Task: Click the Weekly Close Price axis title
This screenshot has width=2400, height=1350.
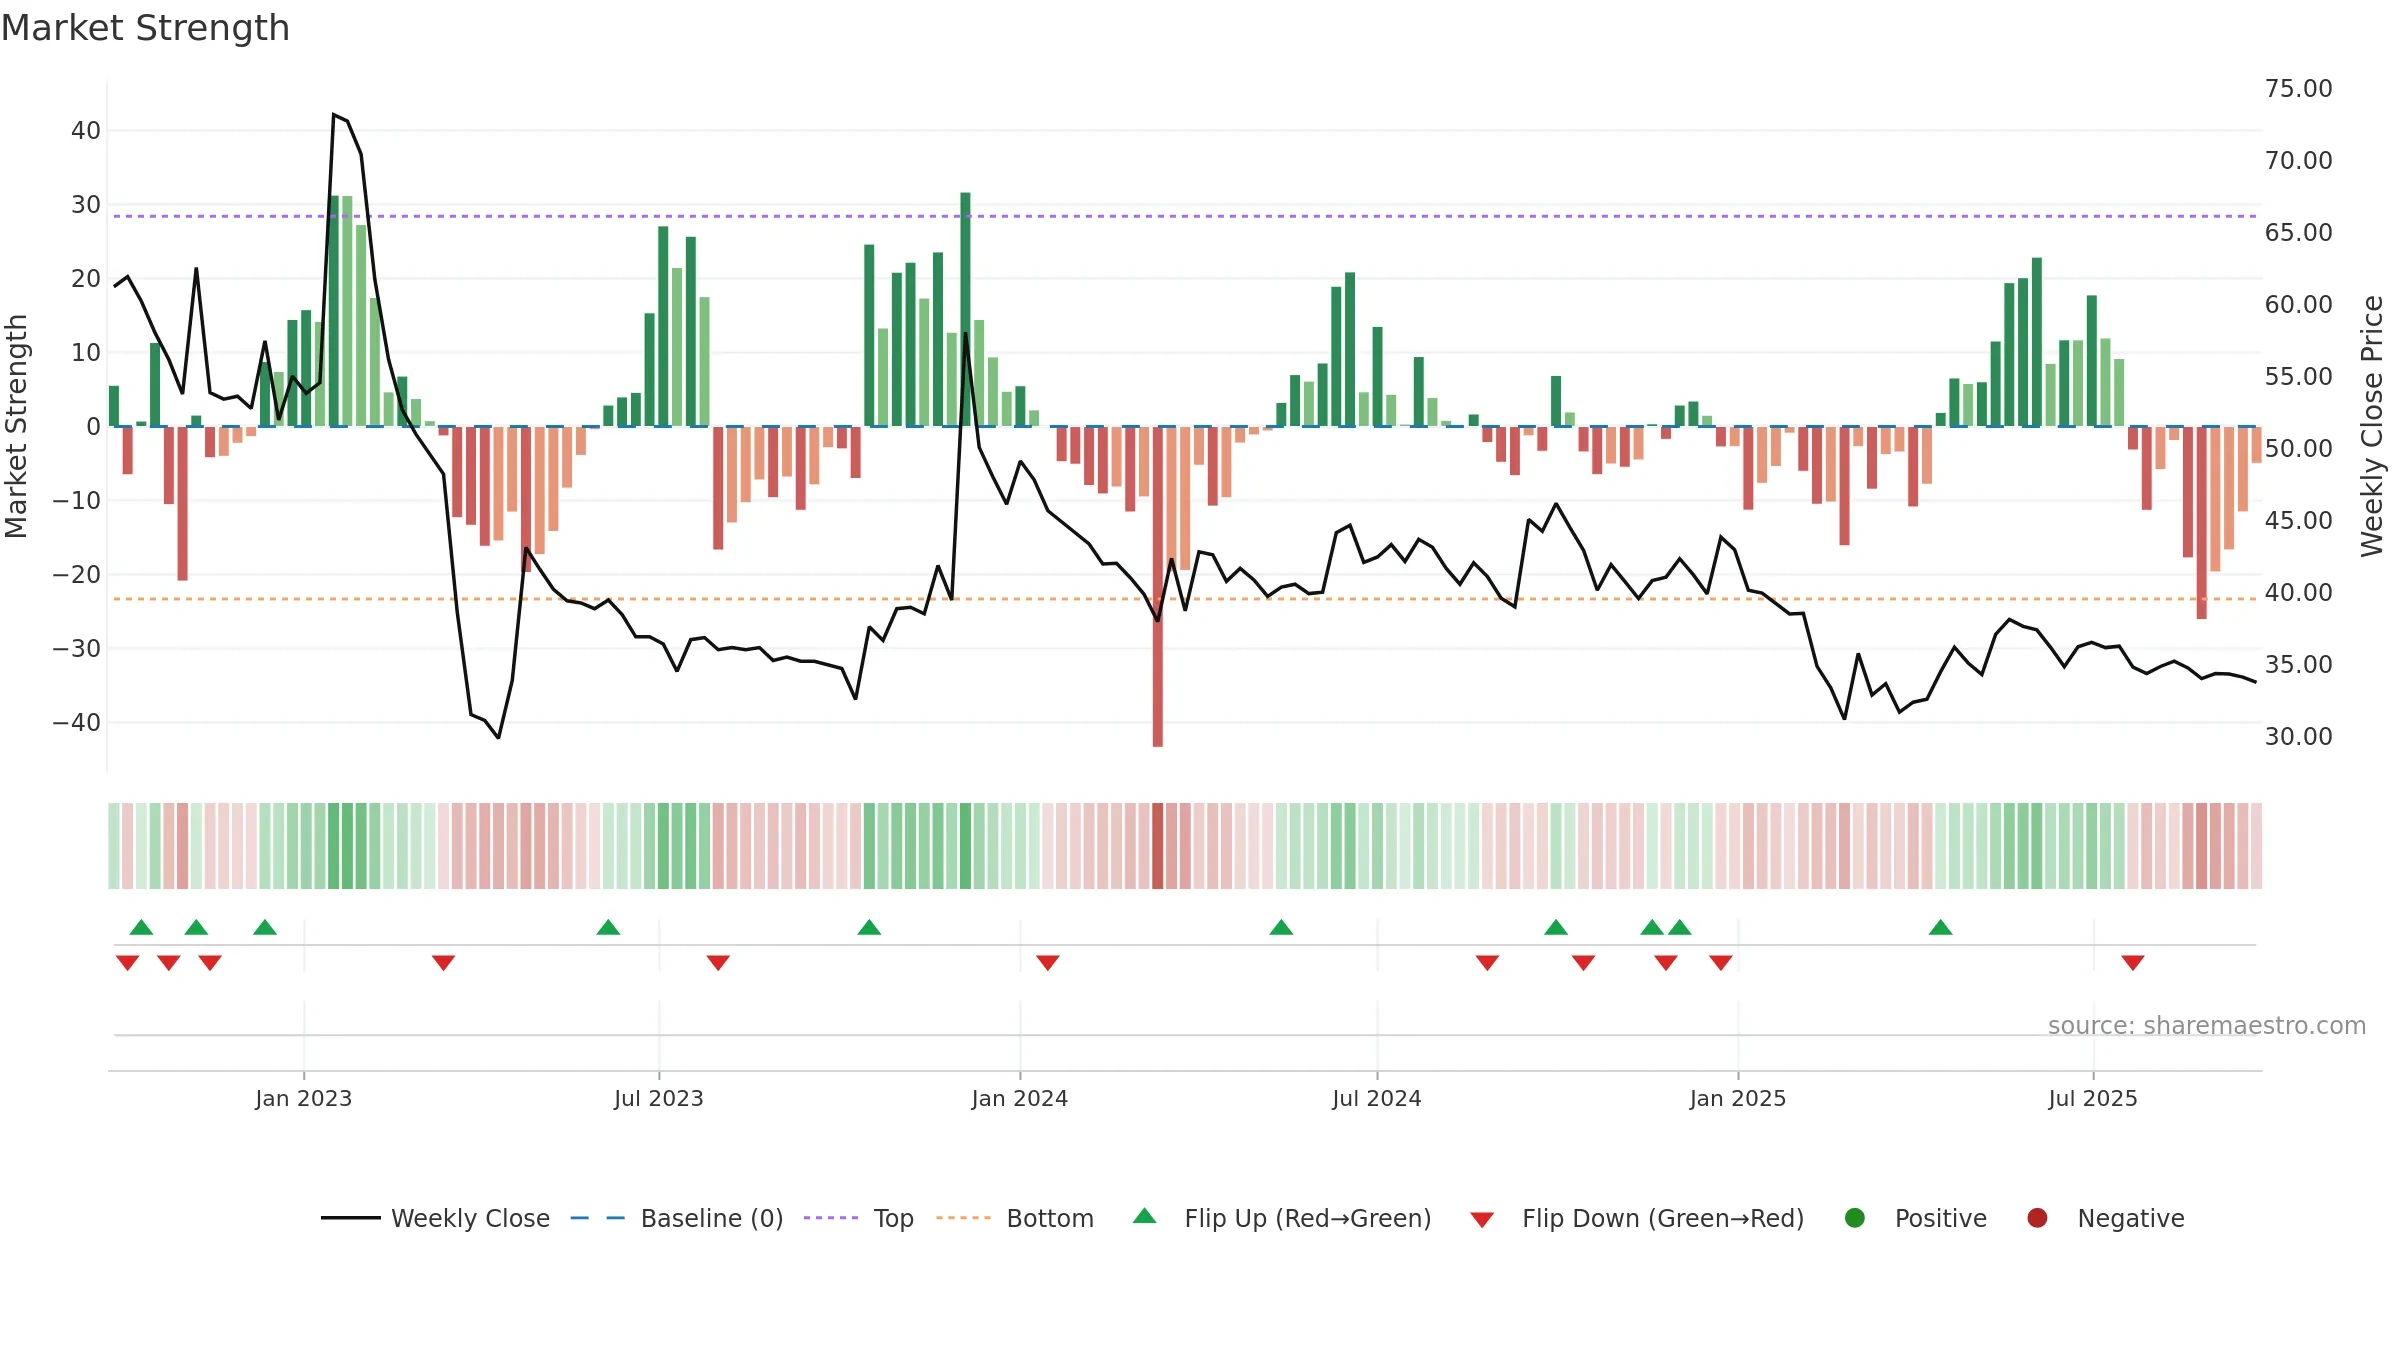Action: pos(2372,426)
